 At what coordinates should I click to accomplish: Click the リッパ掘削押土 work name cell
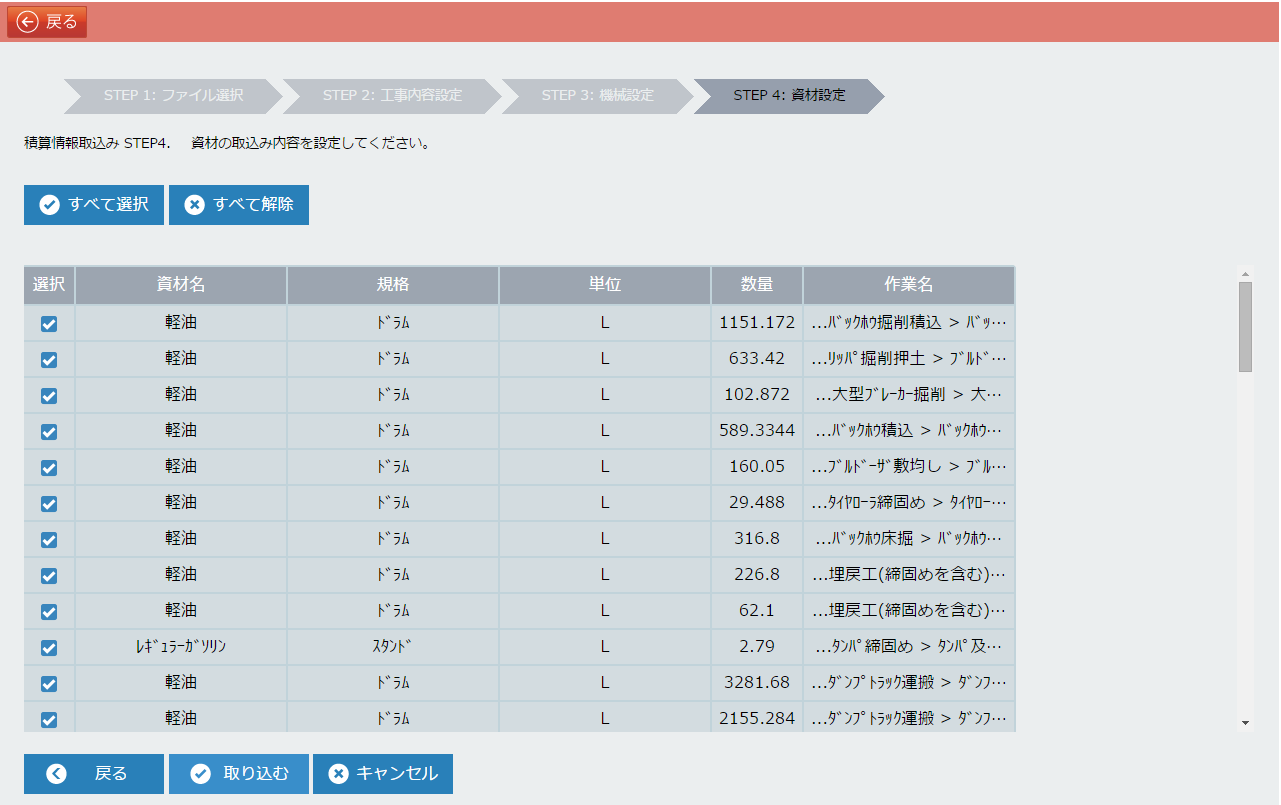coord(909,359)
